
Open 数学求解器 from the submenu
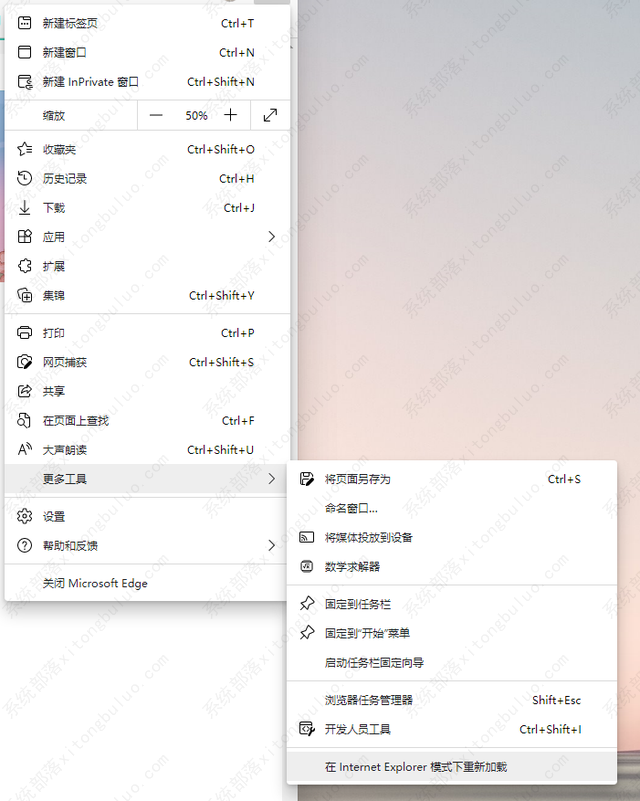[x=452, y=566]
